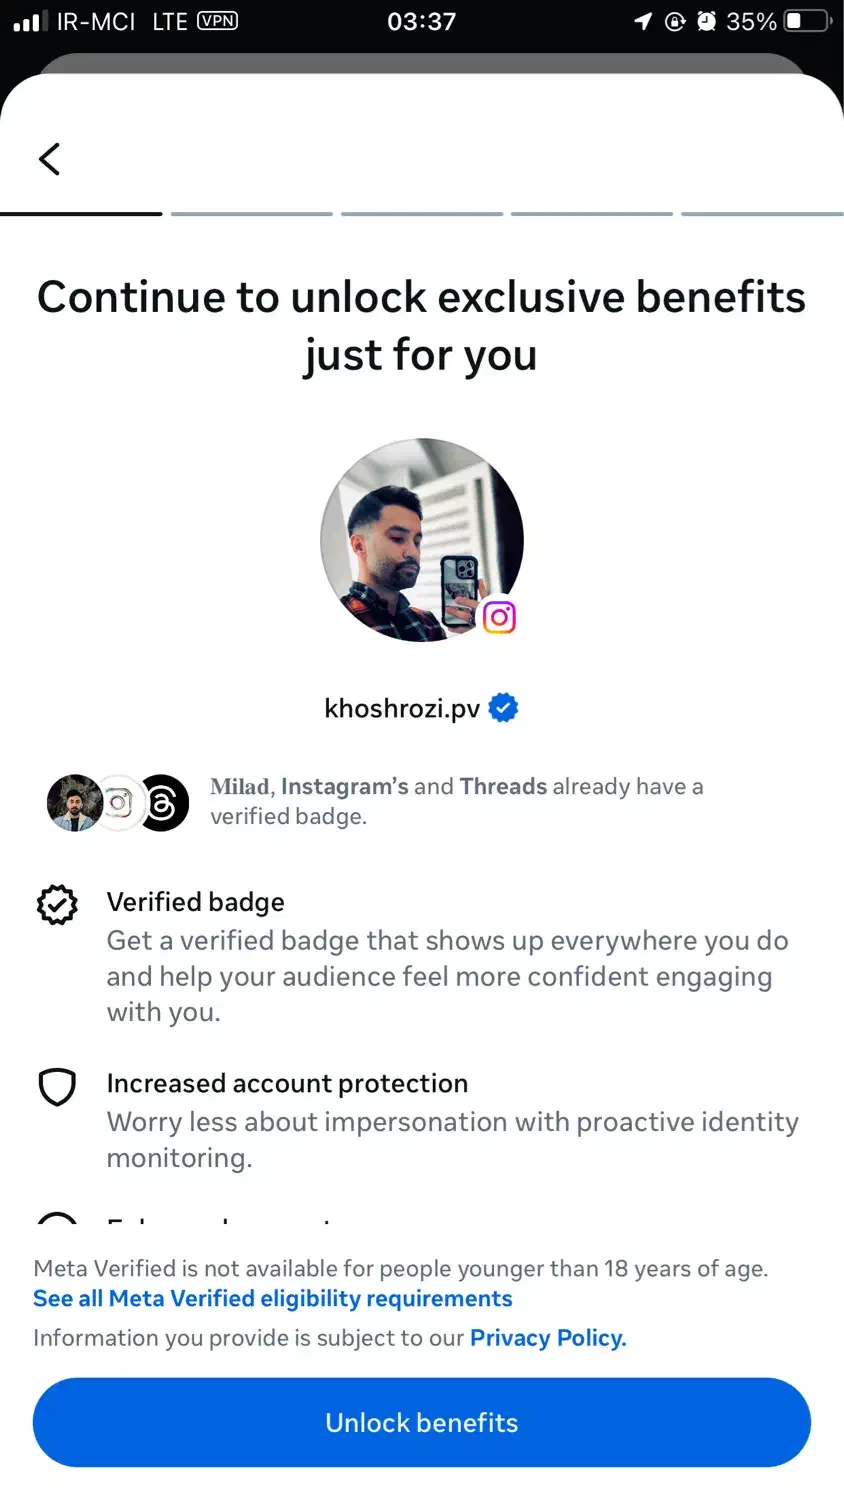The height and width of the screenshot is (1500, 844).
Task: Tap the Verified badge checkmark icon
Action: 57,904
